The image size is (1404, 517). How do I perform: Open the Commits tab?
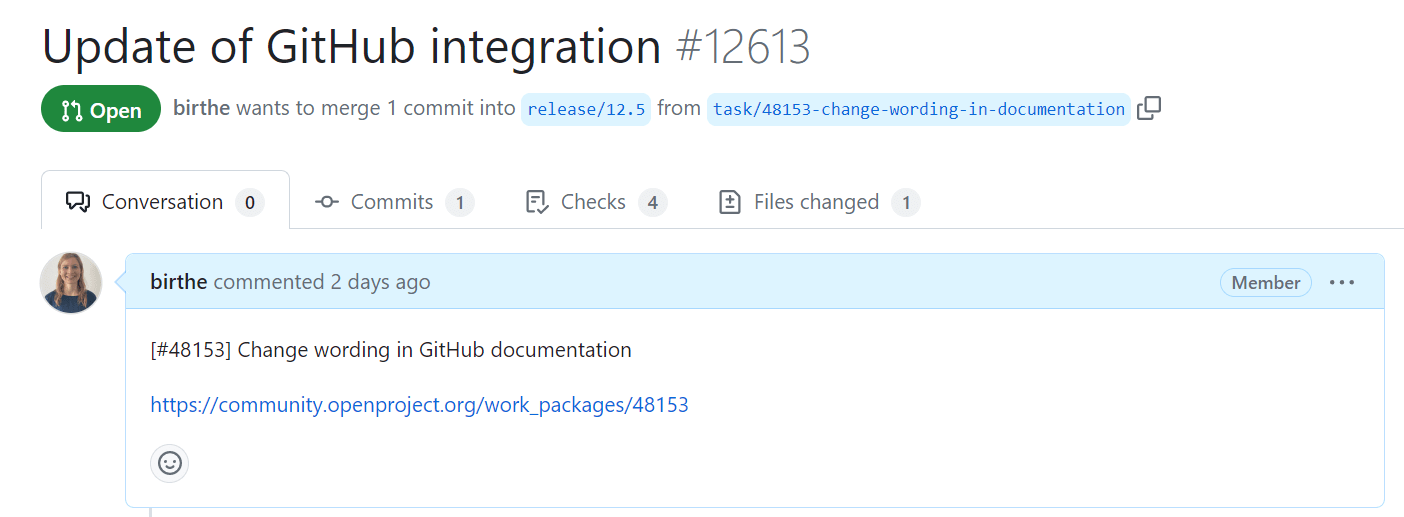pyautogui.click(x=392, y=202)
